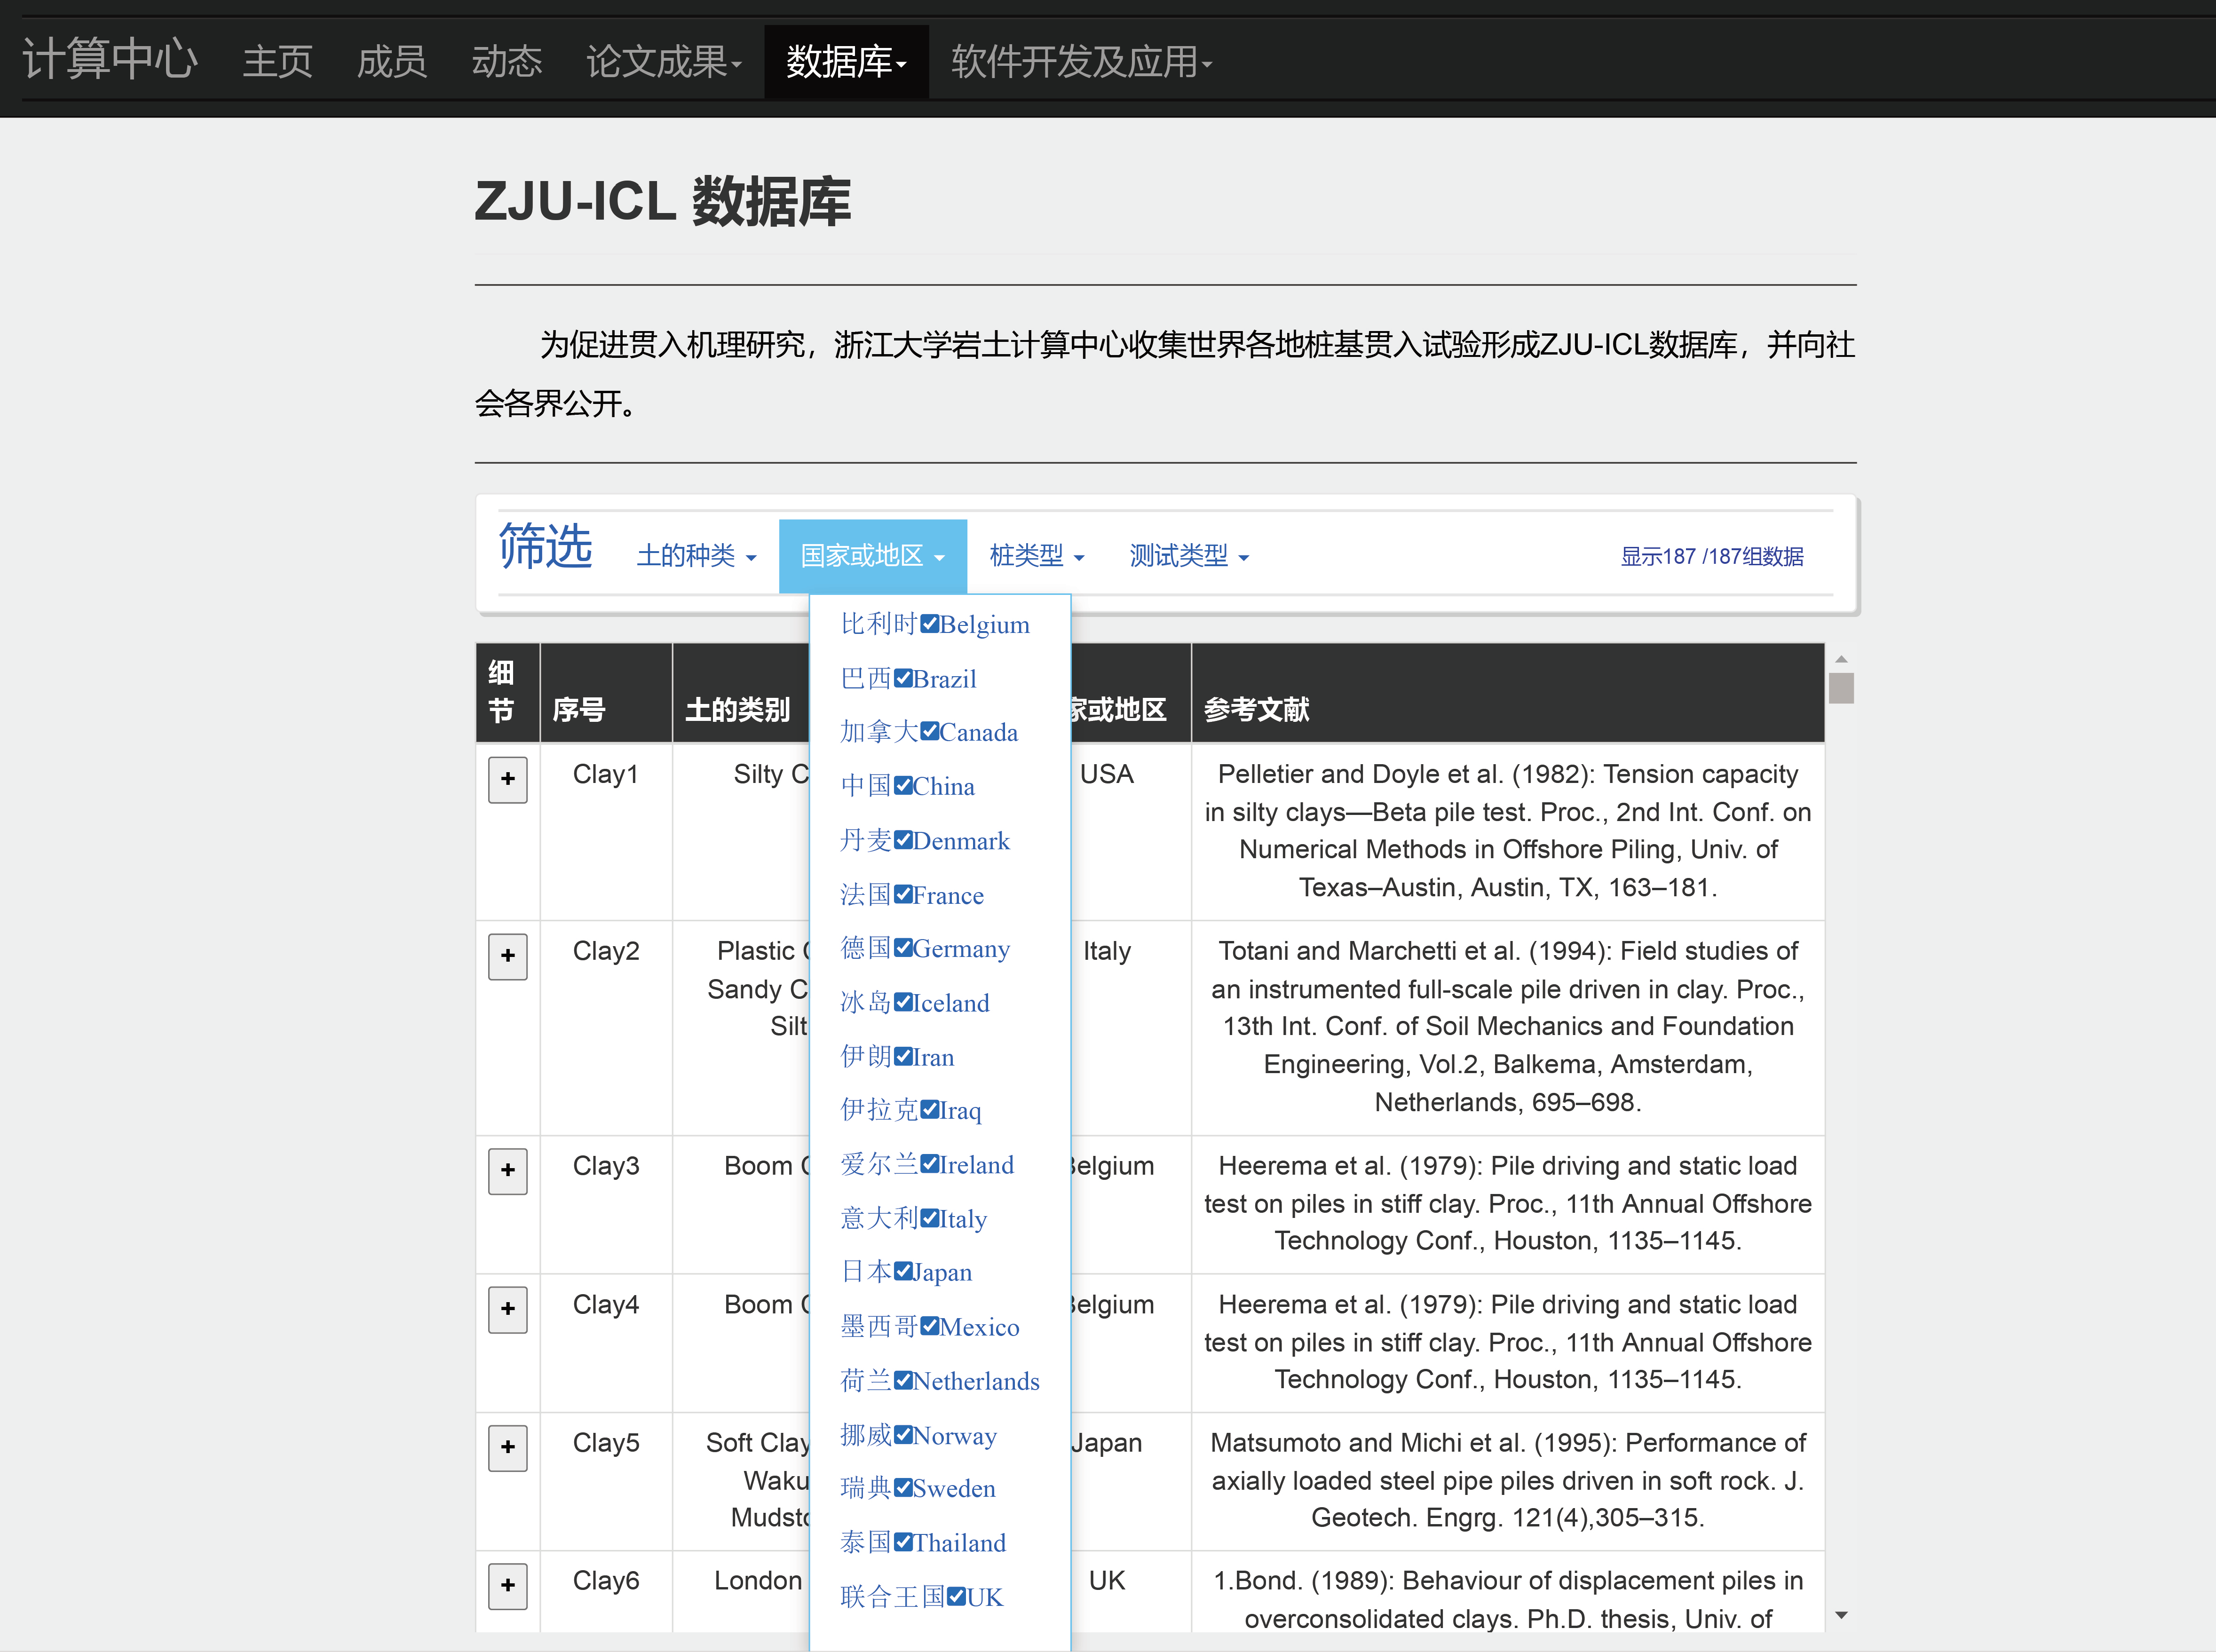Viewport: 2216px width, 1652px height.
Task: Uncheck the Denmark checkbox
Action: 903,840
